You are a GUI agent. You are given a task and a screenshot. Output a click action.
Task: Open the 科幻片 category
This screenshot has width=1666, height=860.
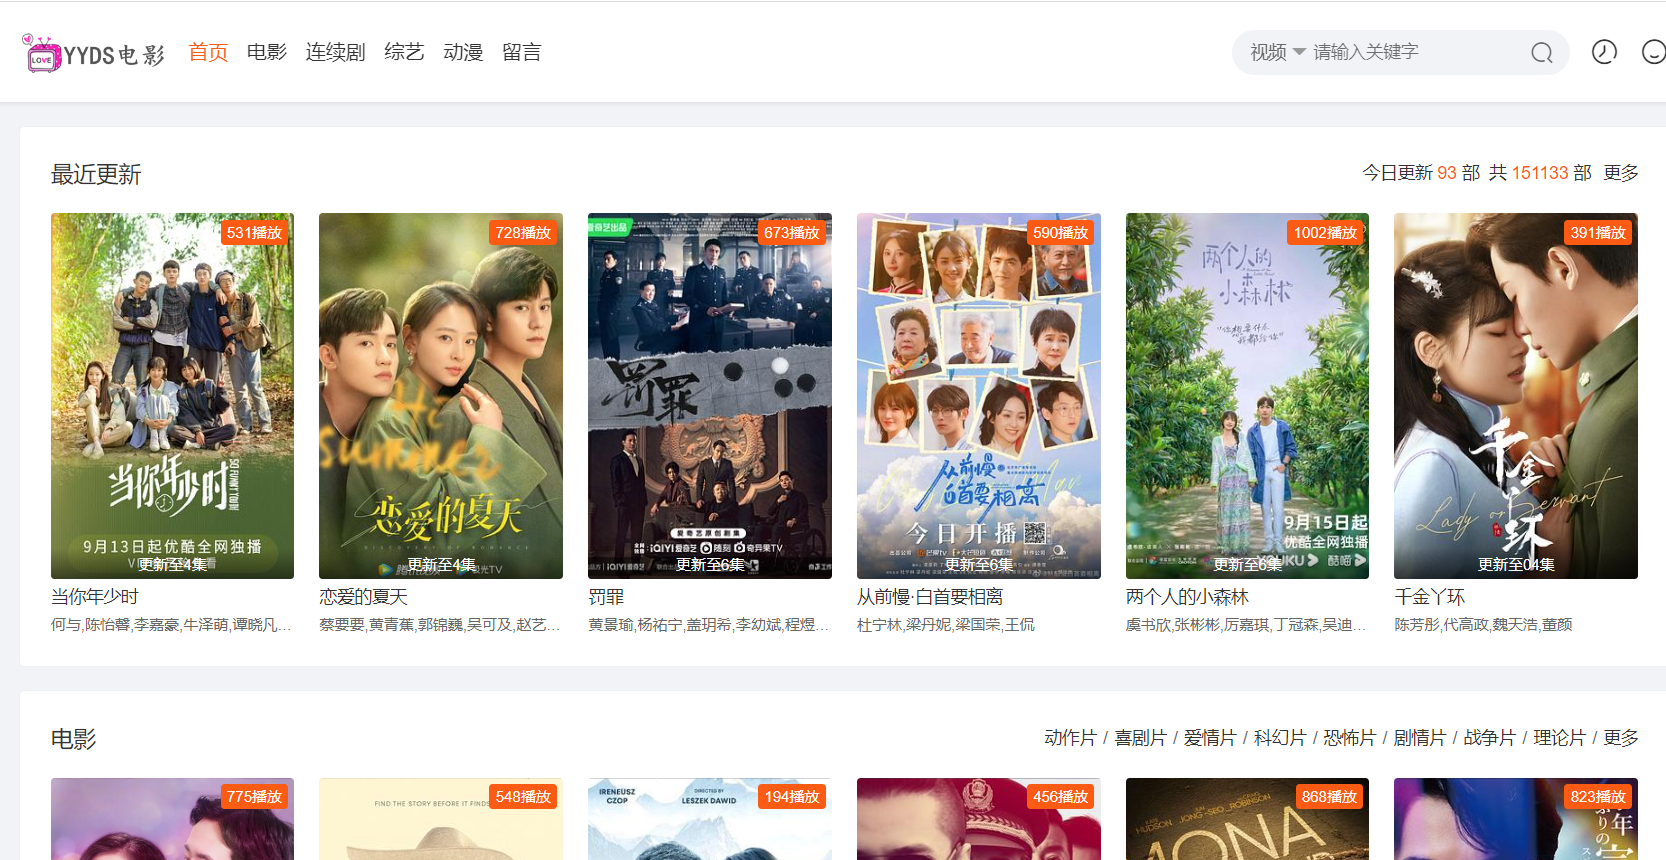[1280, 738]
